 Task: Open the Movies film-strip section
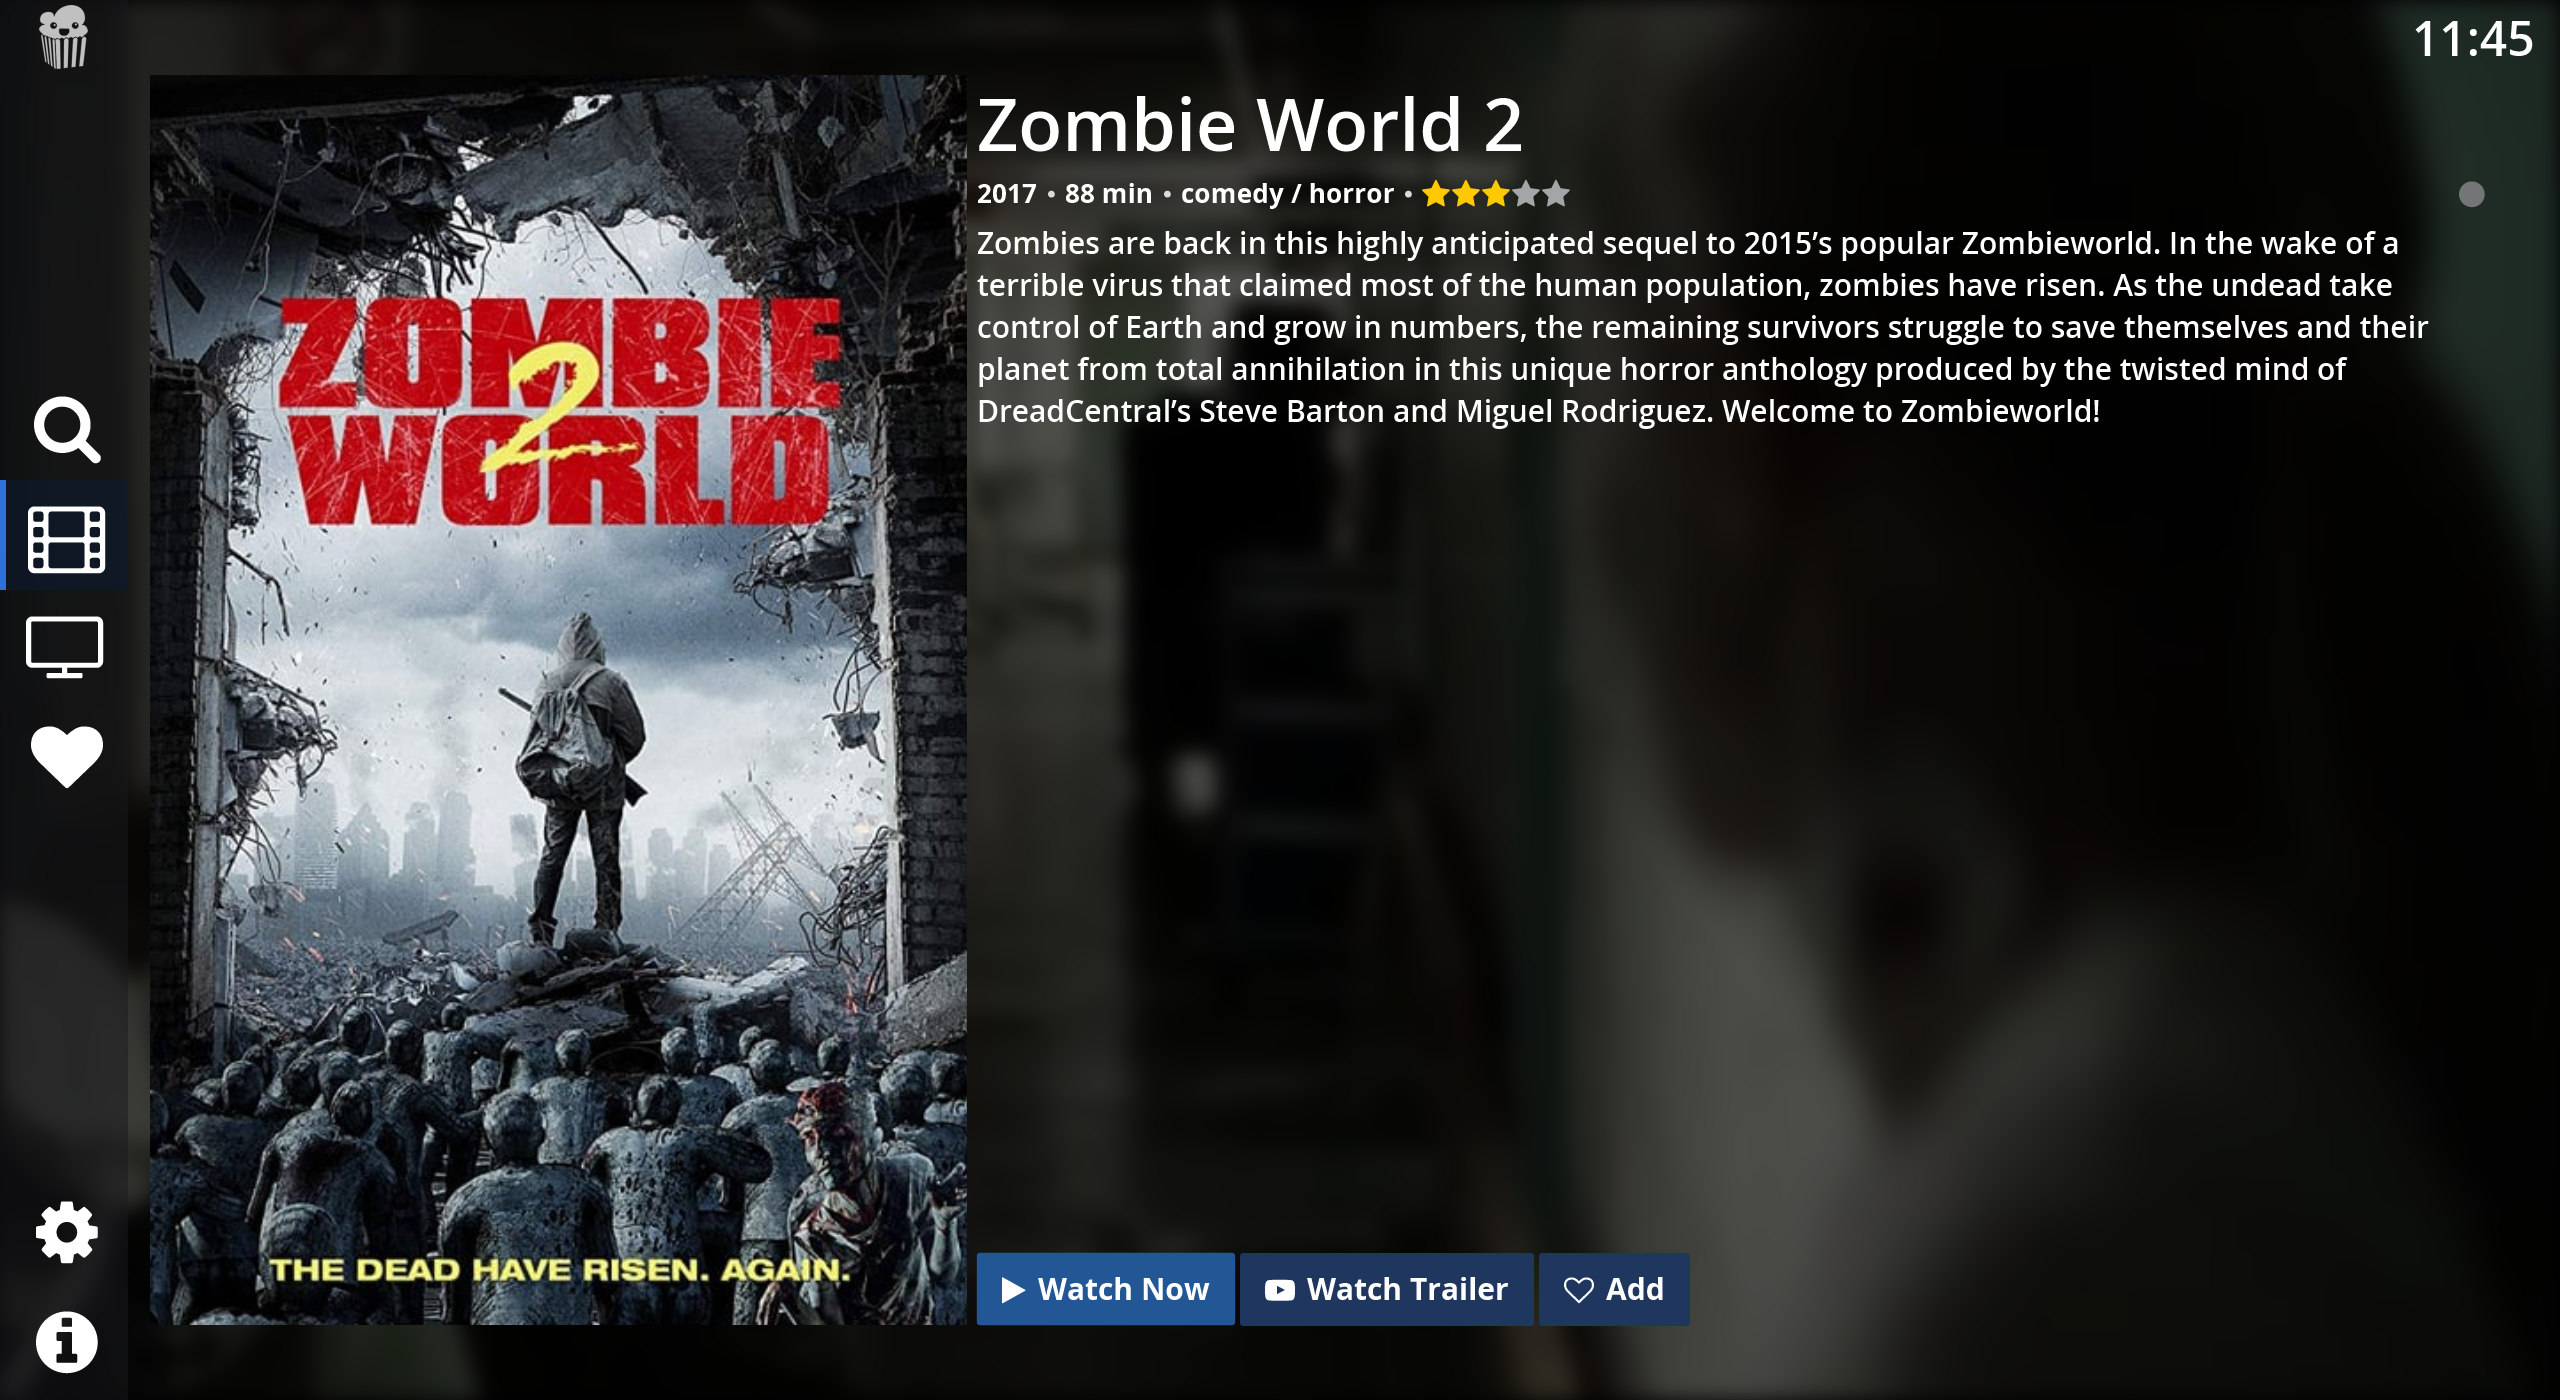[x=66, y=539]
